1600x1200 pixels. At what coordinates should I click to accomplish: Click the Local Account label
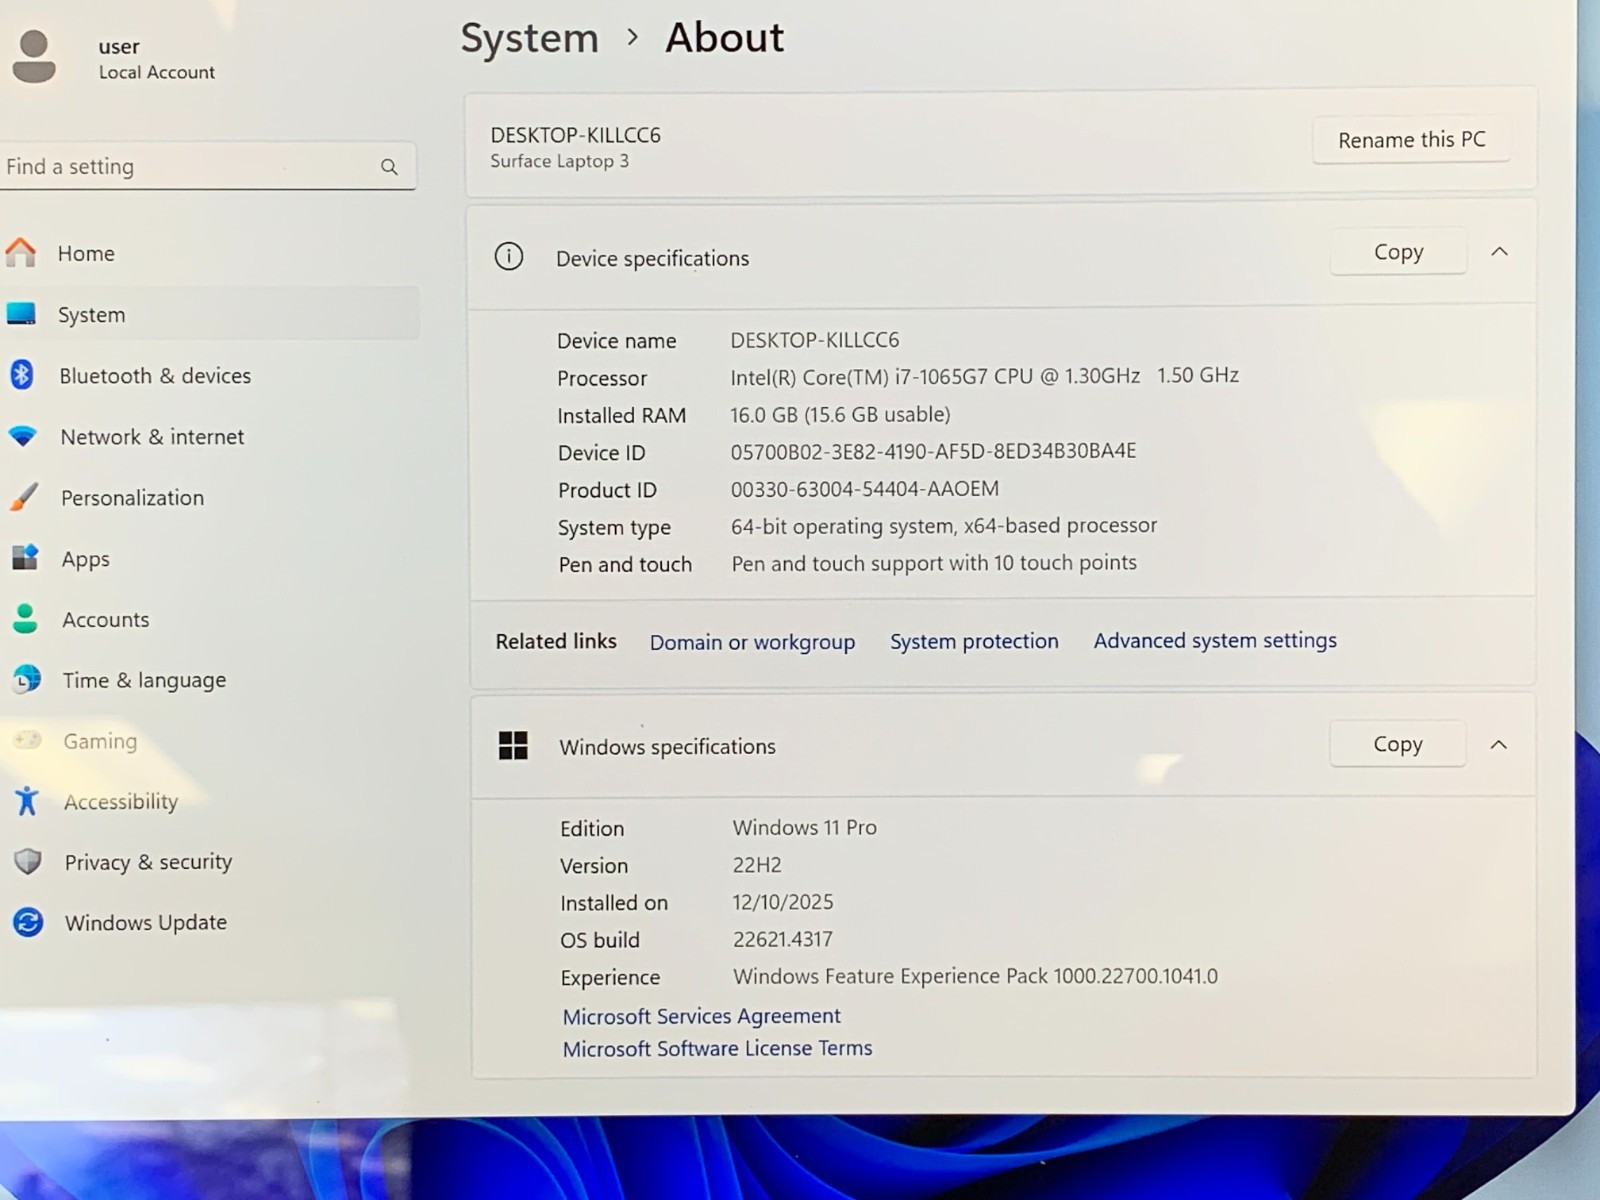point(157,72)
